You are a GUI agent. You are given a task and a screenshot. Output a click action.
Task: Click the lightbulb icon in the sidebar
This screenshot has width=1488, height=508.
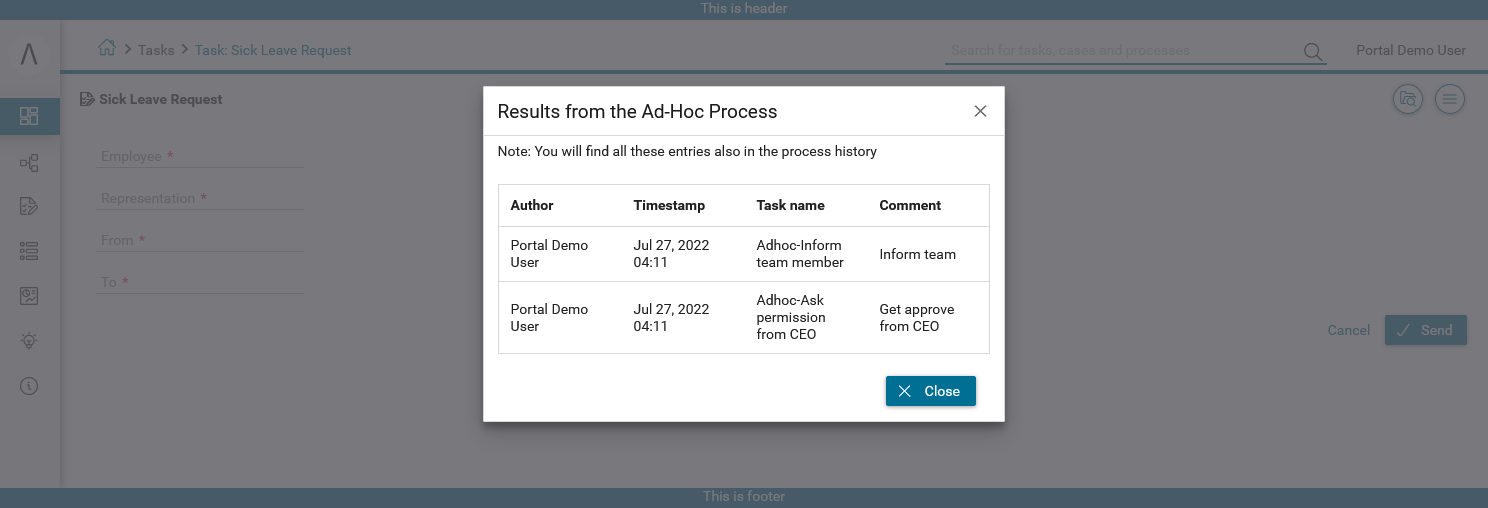click(29, 341)
